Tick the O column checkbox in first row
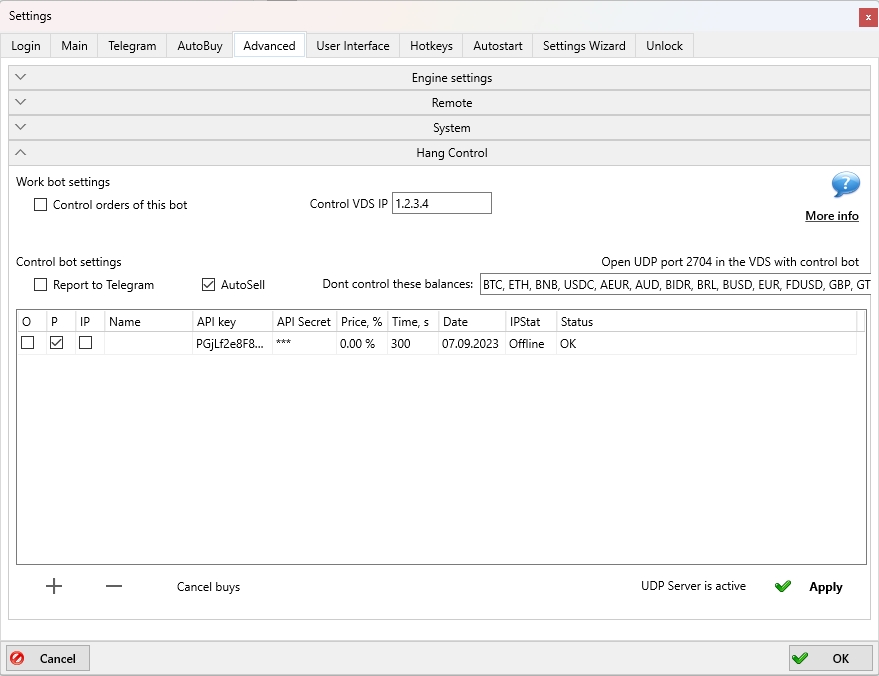The height and width of the screenshot is (676, 879). click(x=28, y=343)
